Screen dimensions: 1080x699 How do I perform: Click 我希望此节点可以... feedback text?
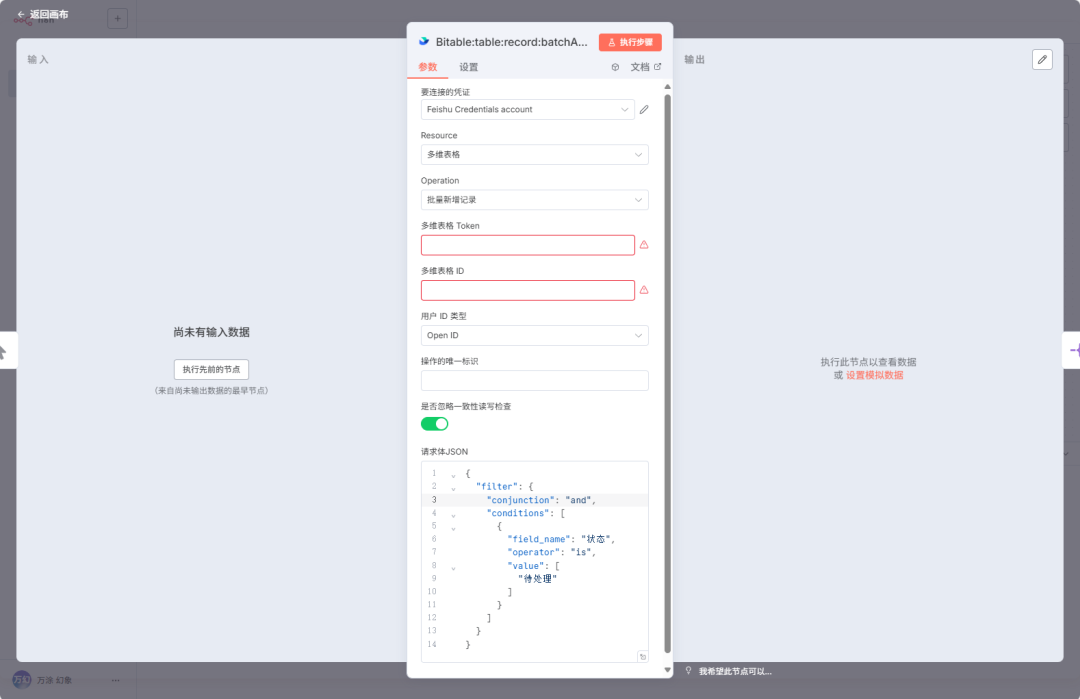tap(735, 671)
